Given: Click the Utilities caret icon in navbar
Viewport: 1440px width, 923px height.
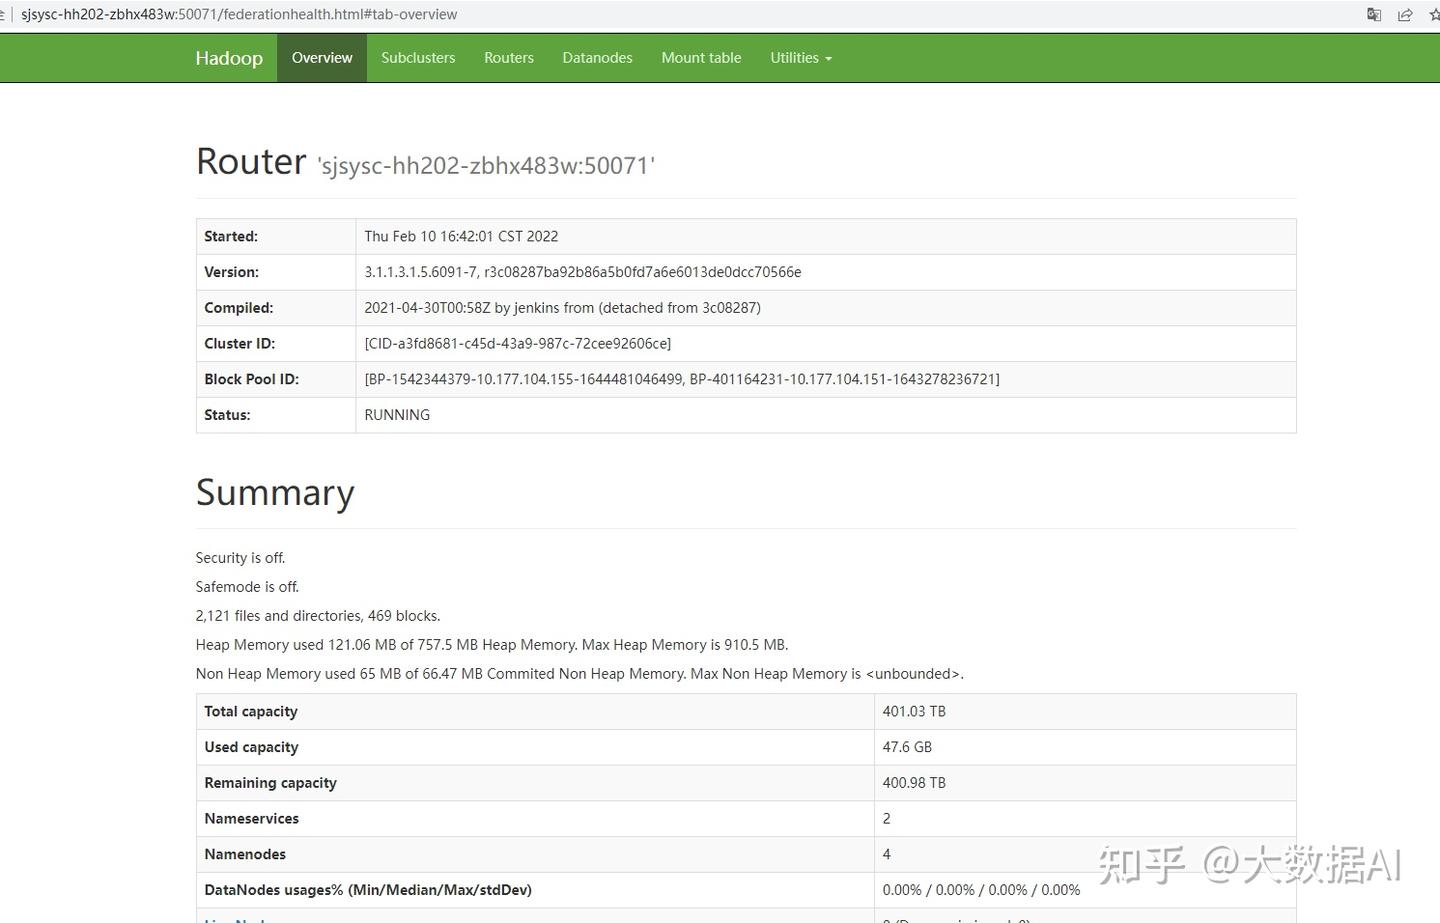Looking at the screenshot, I should click(828, 58).
